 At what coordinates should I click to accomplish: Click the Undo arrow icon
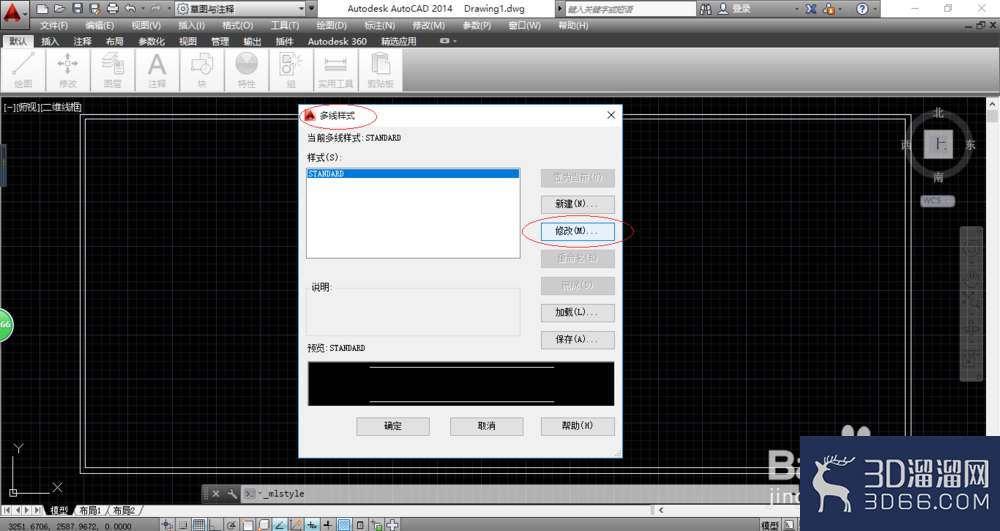tap(130, 9)
